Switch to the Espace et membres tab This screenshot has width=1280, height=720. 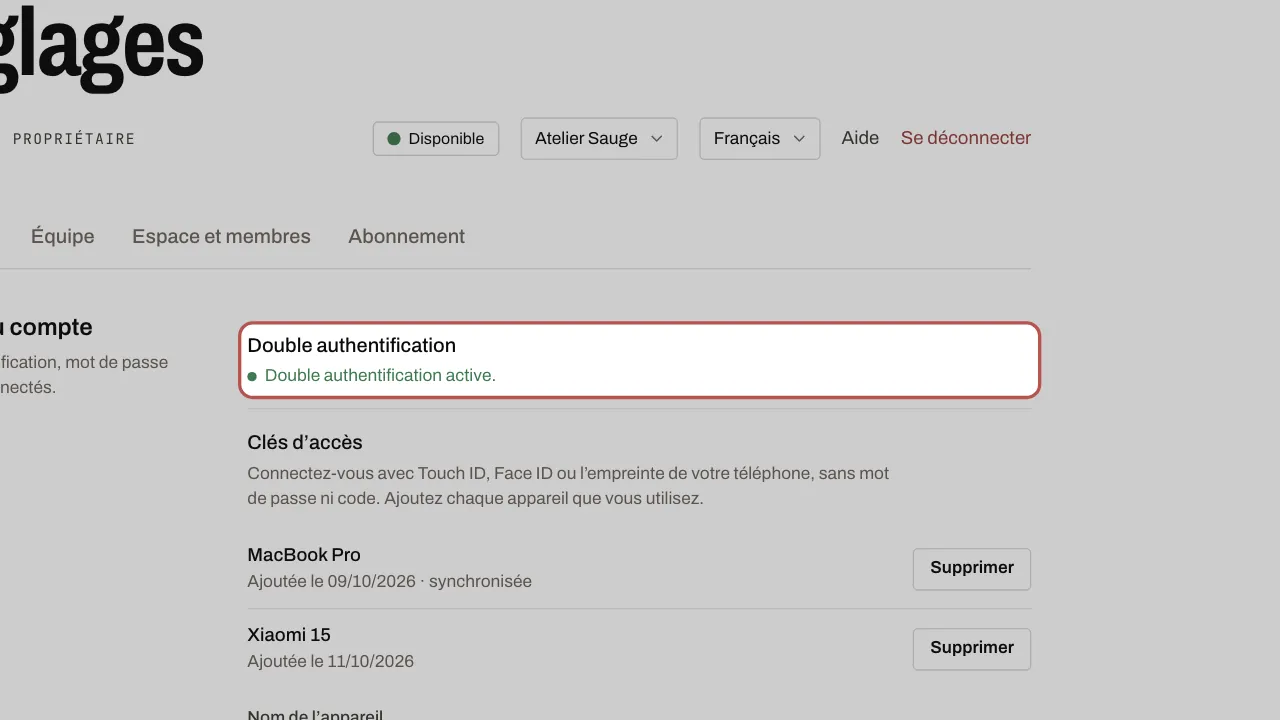coord(221,236)
